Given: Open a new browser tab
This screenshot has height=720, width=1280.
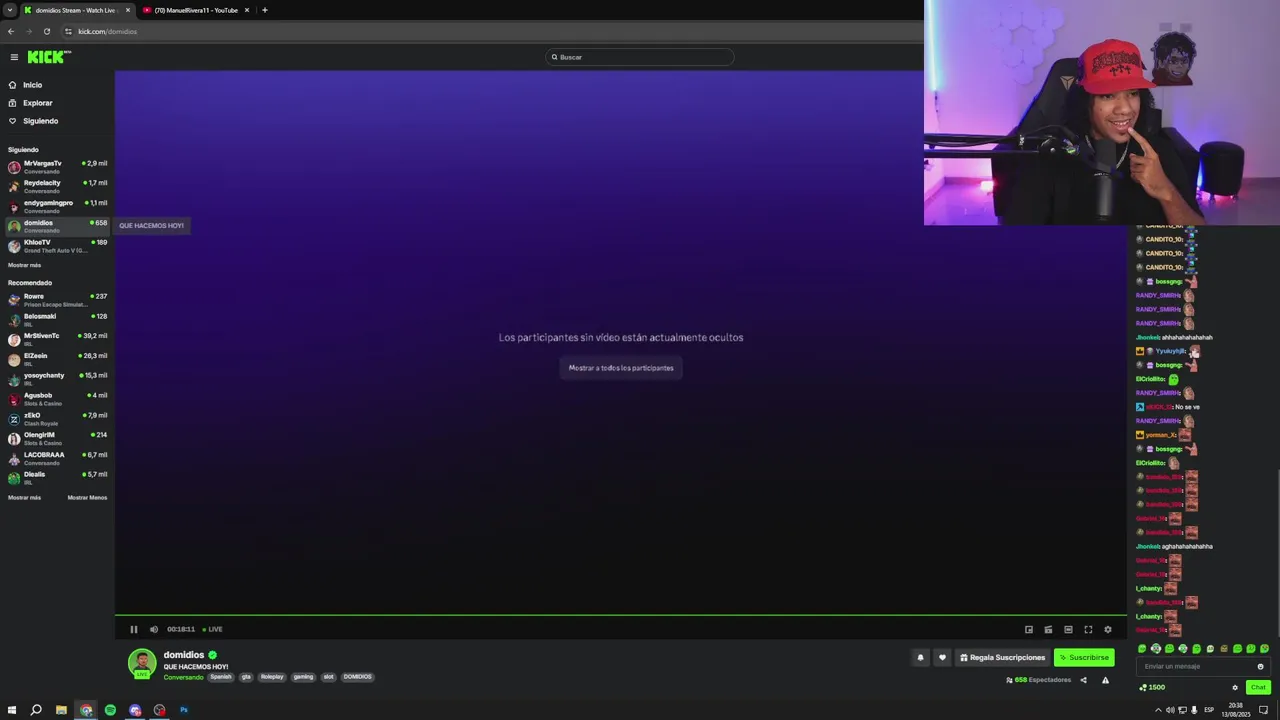Looking at the screenshot, I should click(264, 10).
